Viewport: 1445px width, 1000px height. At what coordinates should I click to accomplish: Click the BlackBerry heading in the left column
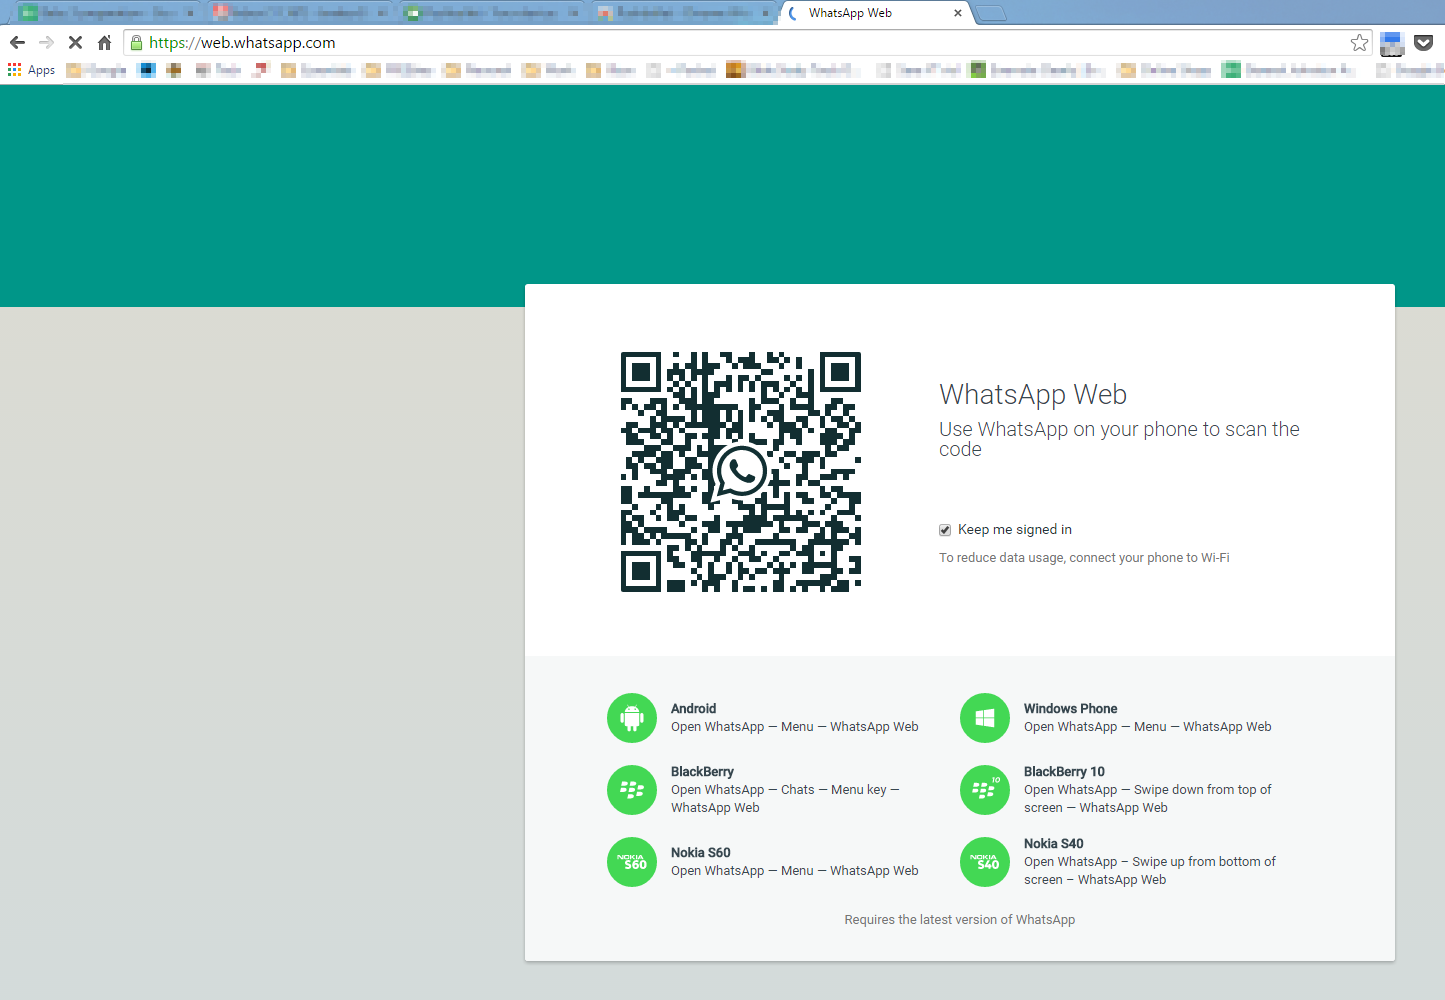[x=702, y=772]
